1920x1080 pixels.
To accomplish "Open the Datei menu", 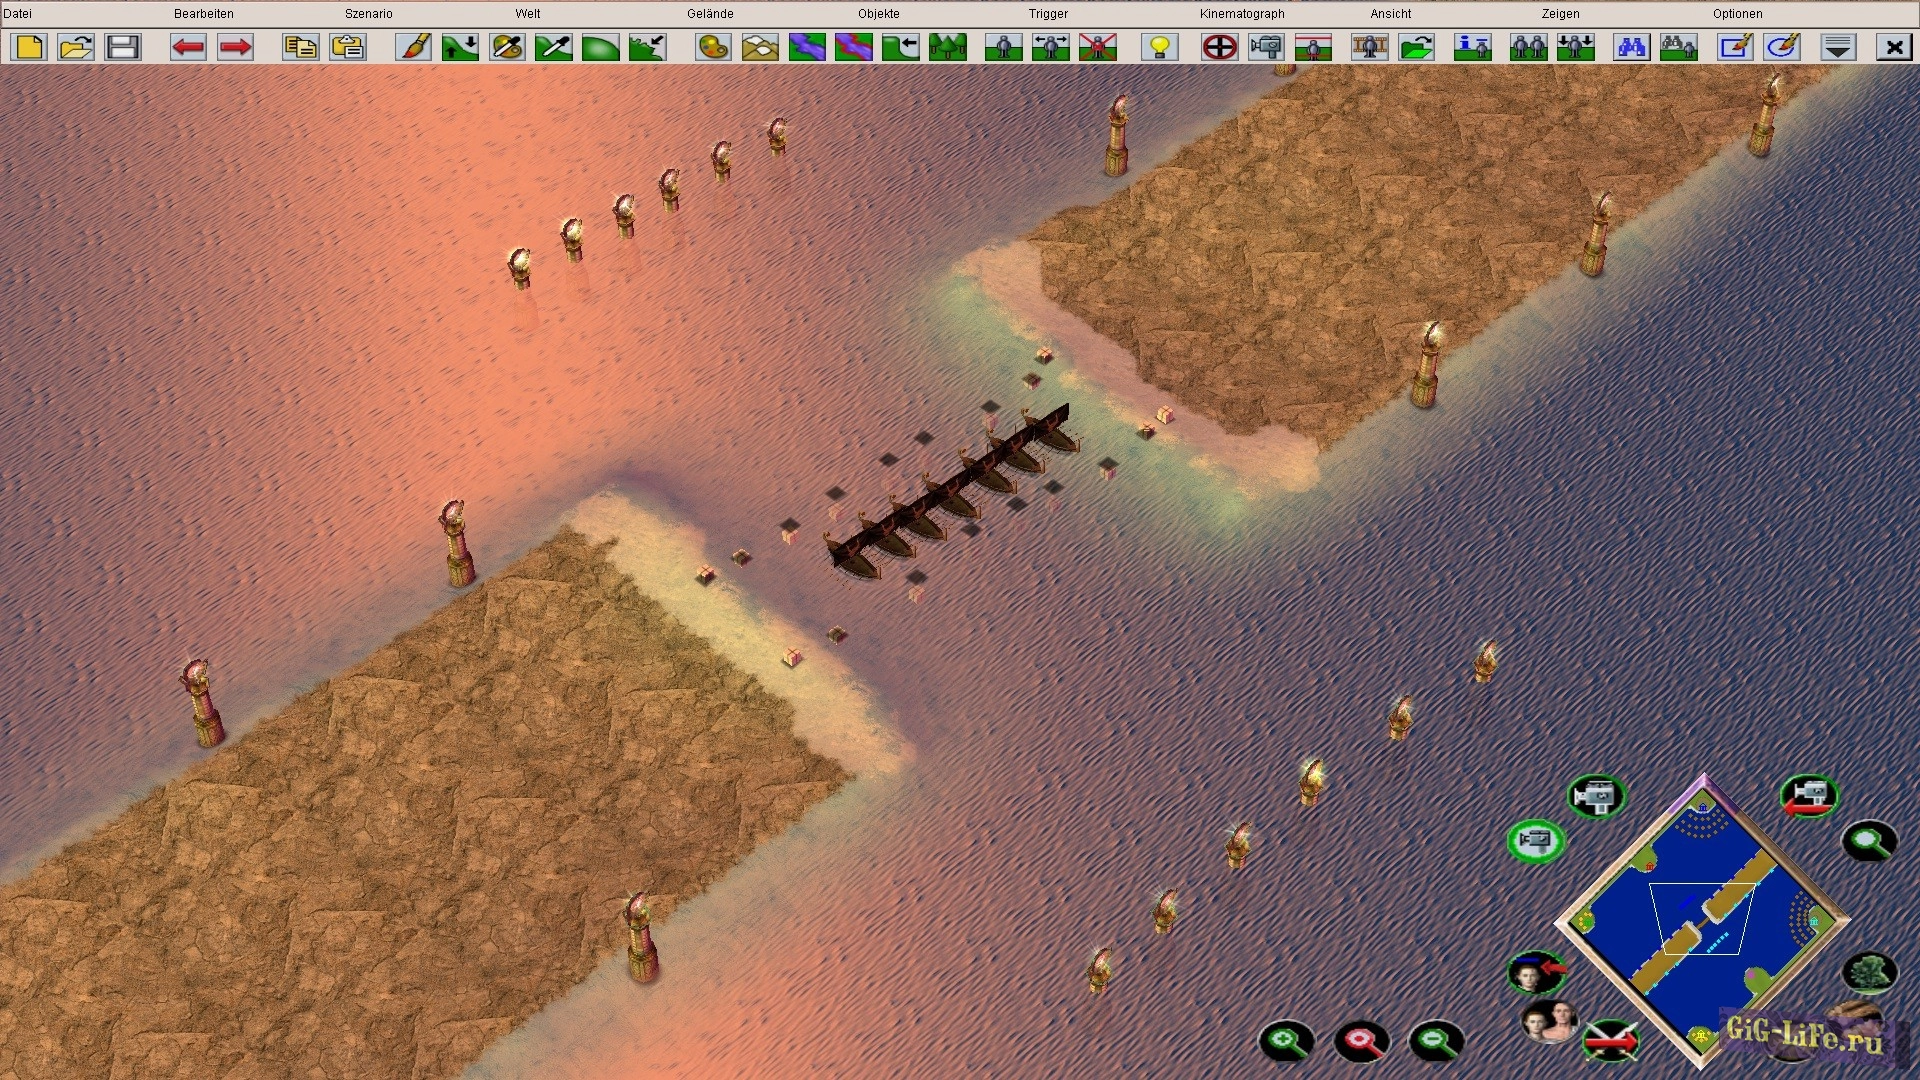I will pos(17,13).
